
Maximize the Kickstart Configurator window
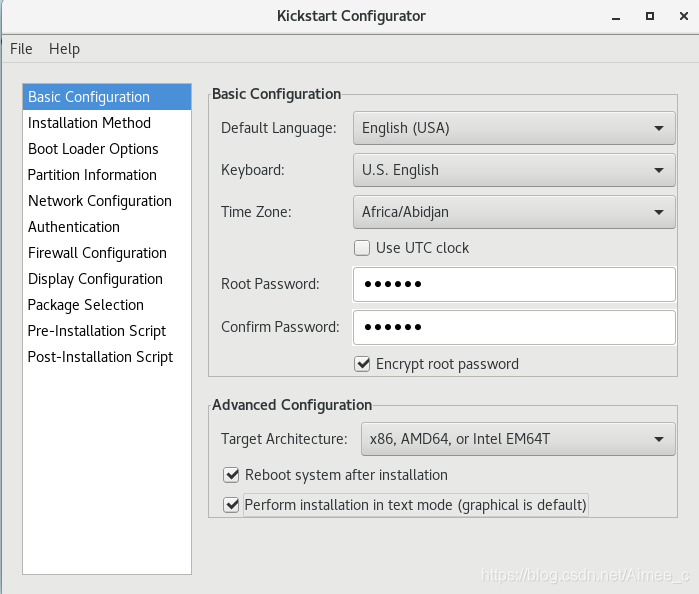650,16
